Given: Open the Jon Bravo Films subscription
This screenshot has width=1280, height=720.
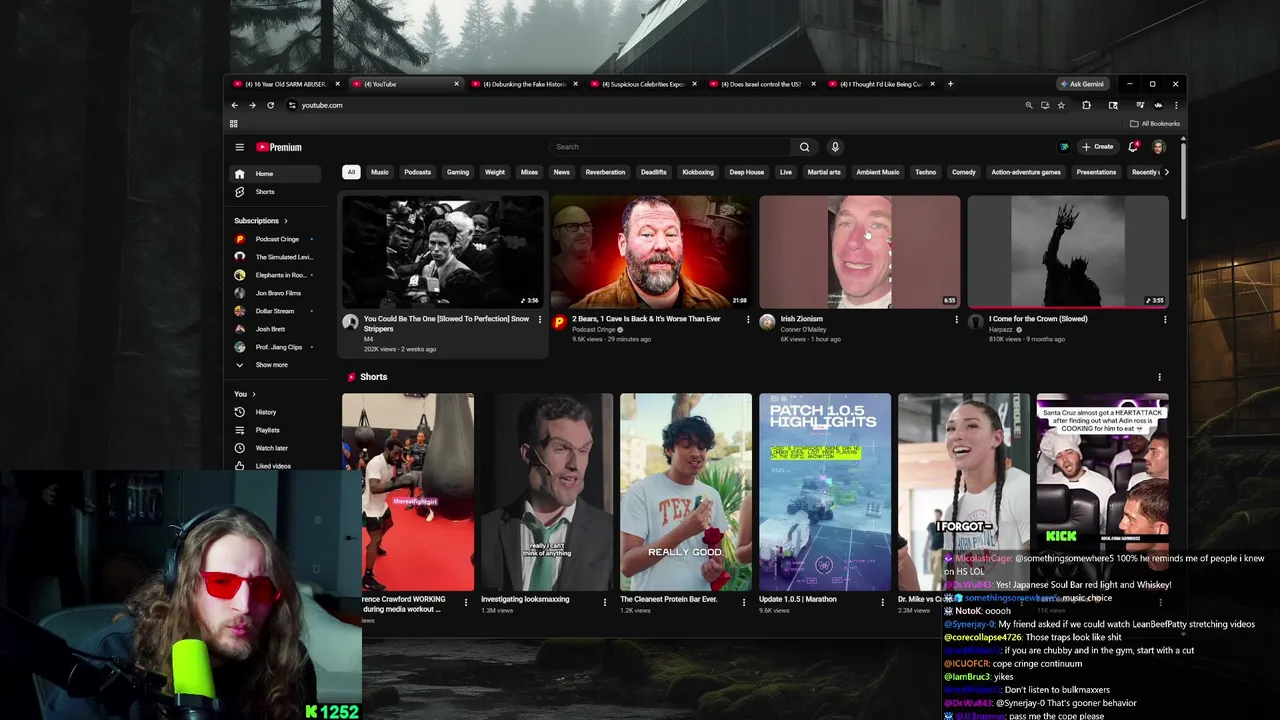Looking at the screenshot, I should tap(275, 293).
